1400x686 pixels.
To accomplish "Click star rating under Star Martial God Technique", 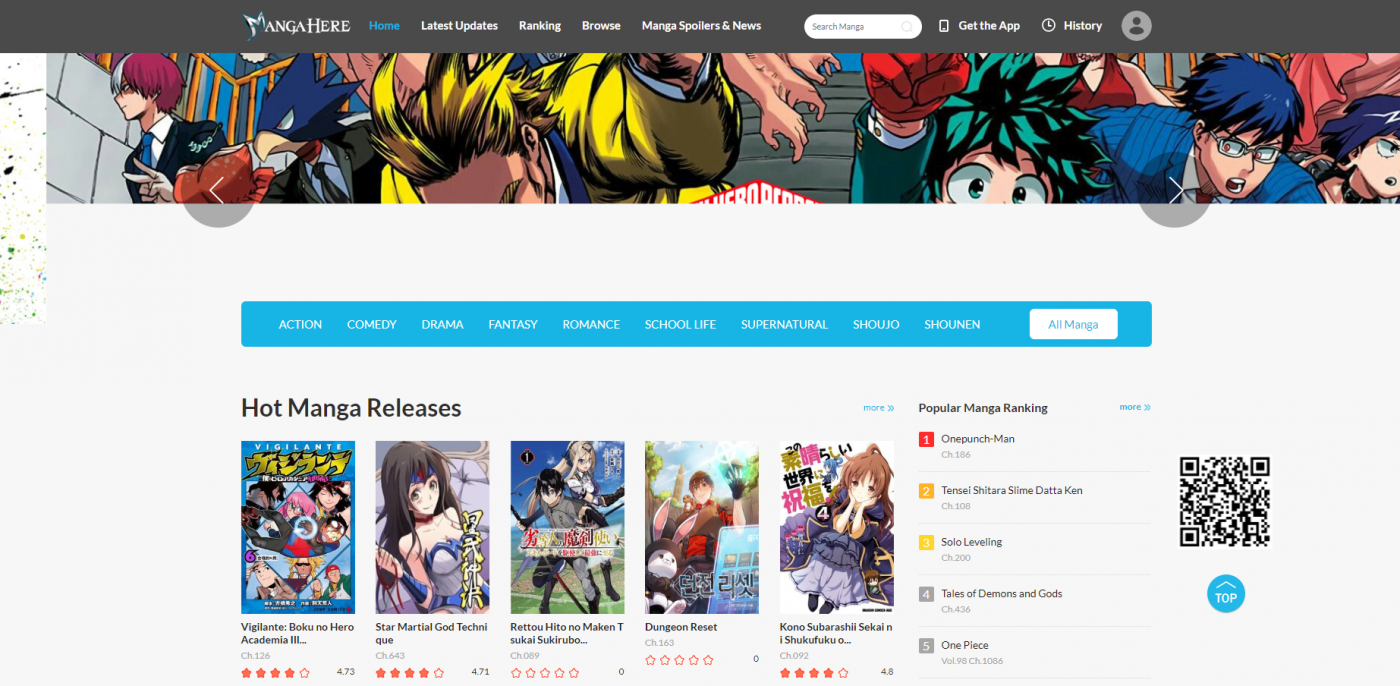I will [410, 673].
